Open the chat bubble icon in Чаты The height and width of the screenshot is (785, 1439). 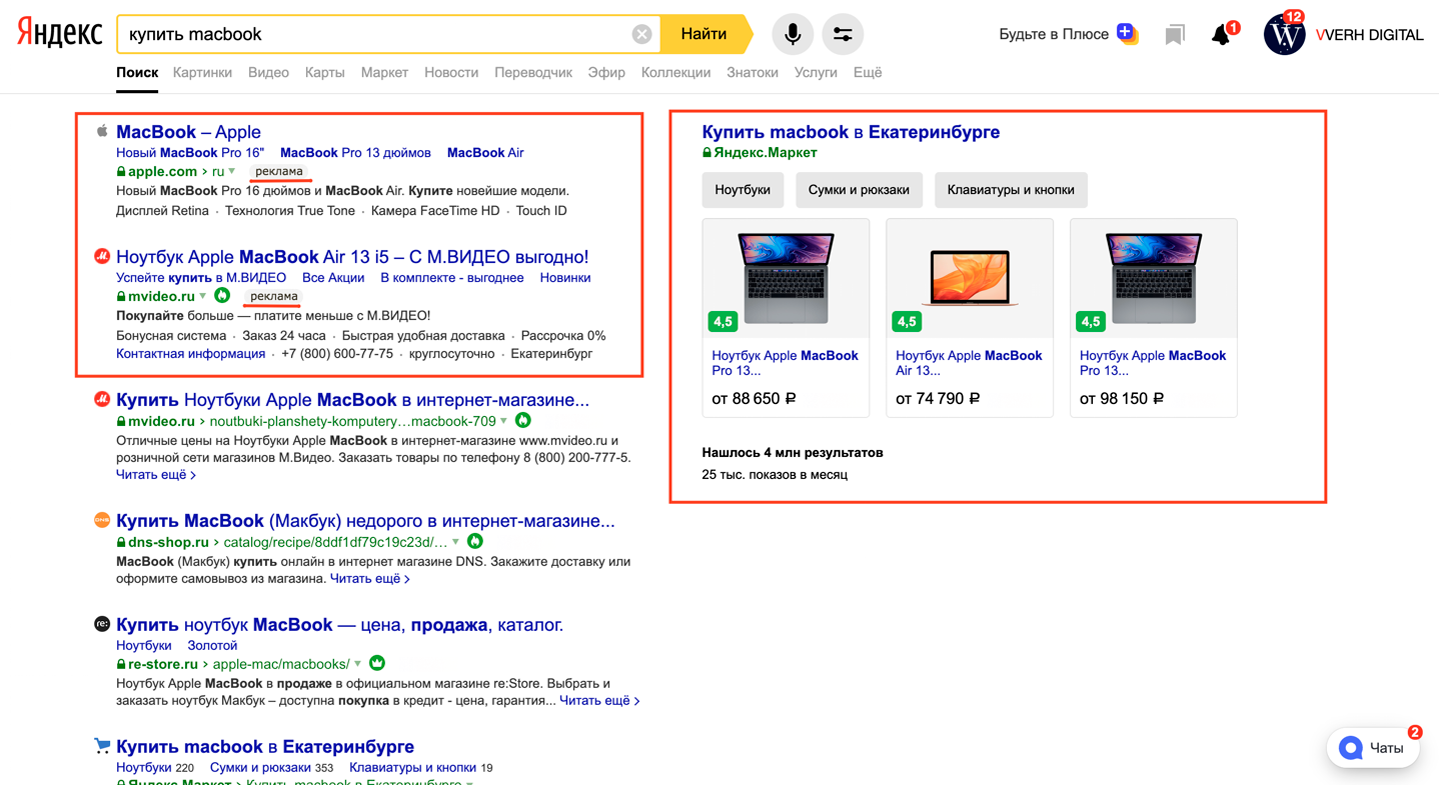pos(1351,748)
